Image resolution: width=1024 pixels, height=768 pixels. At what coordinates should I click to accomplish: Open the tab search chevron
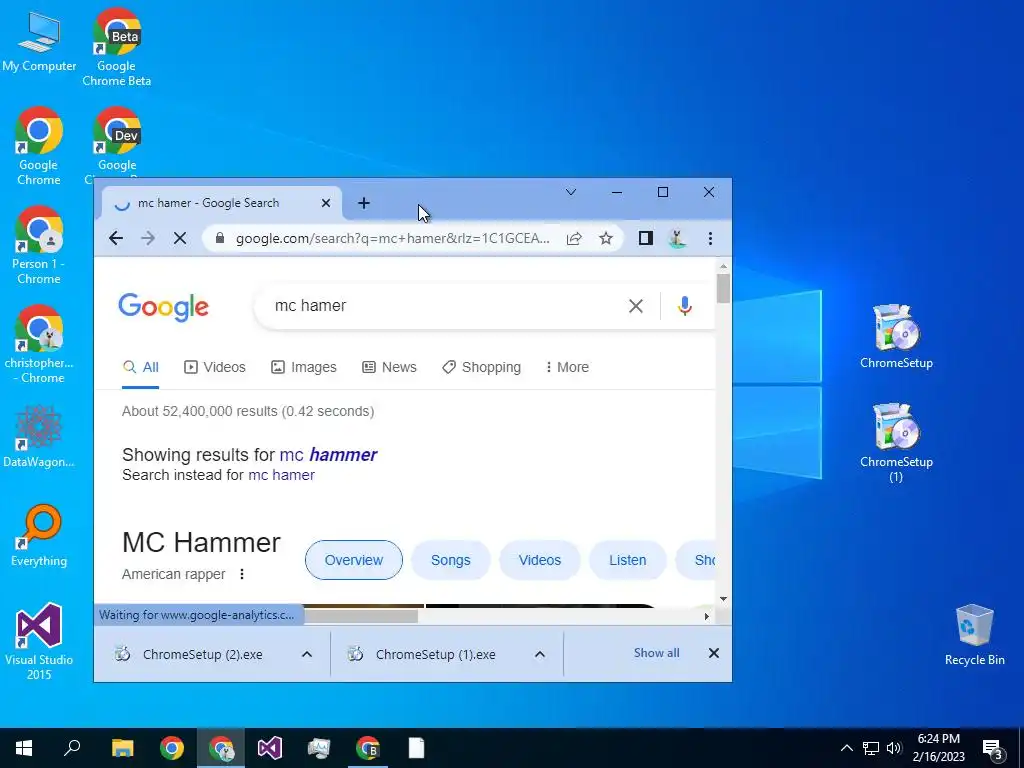coord(571,192)
